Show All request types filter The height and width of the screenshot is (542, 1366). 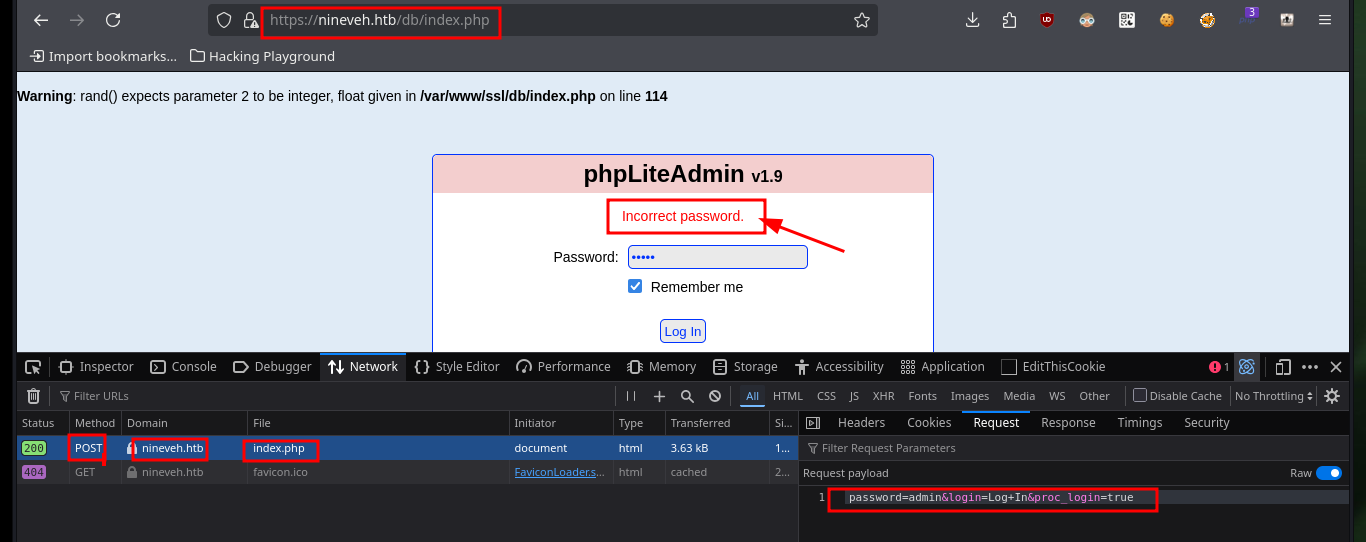tap(752, 396)
